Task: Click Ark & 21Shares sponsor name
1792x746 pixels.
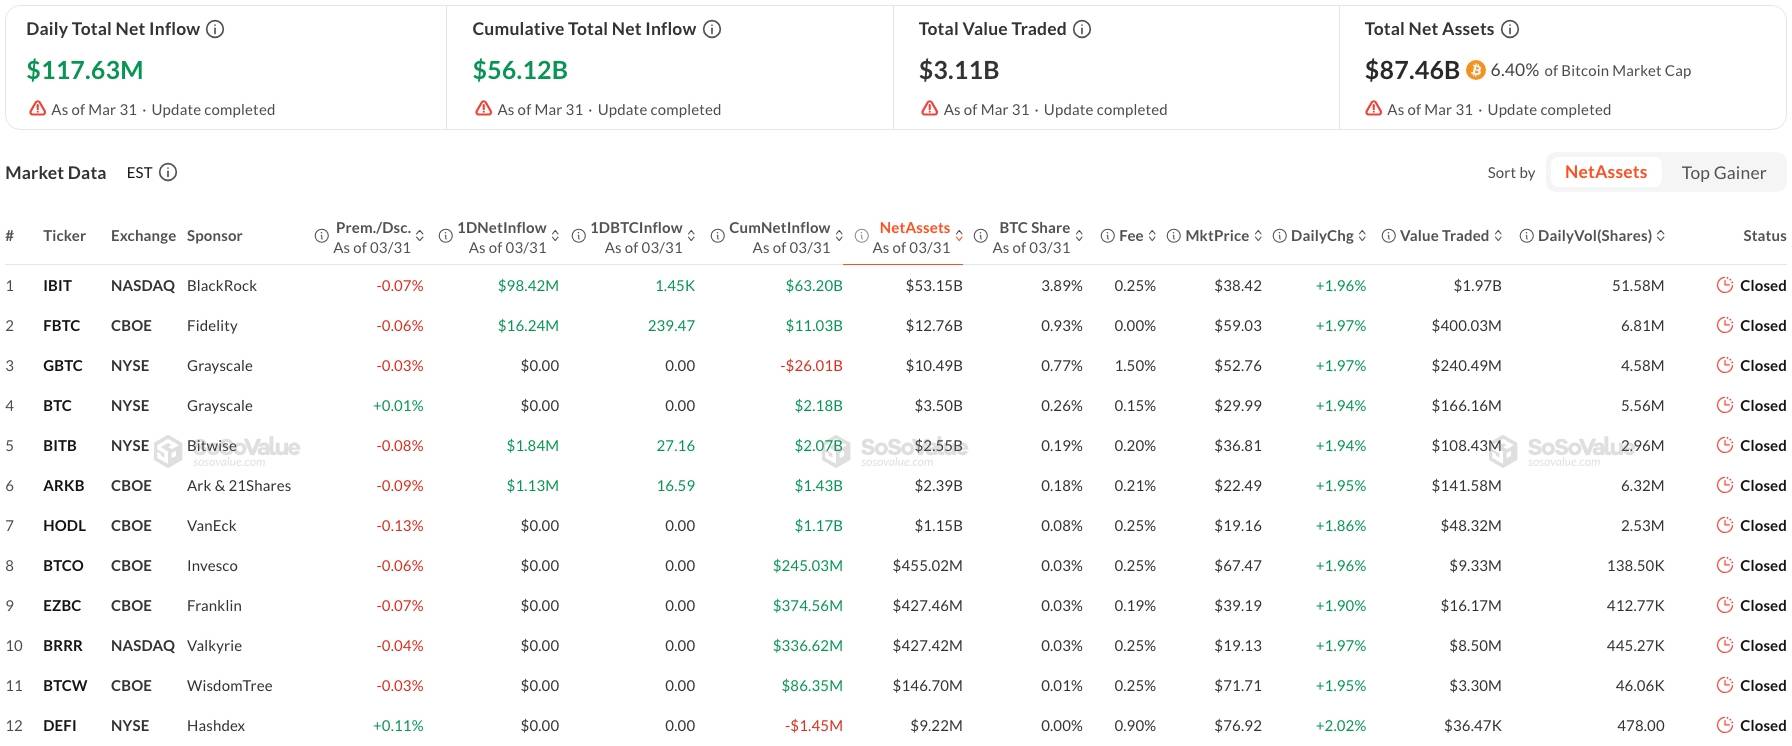Action: [x=239, y=485]
